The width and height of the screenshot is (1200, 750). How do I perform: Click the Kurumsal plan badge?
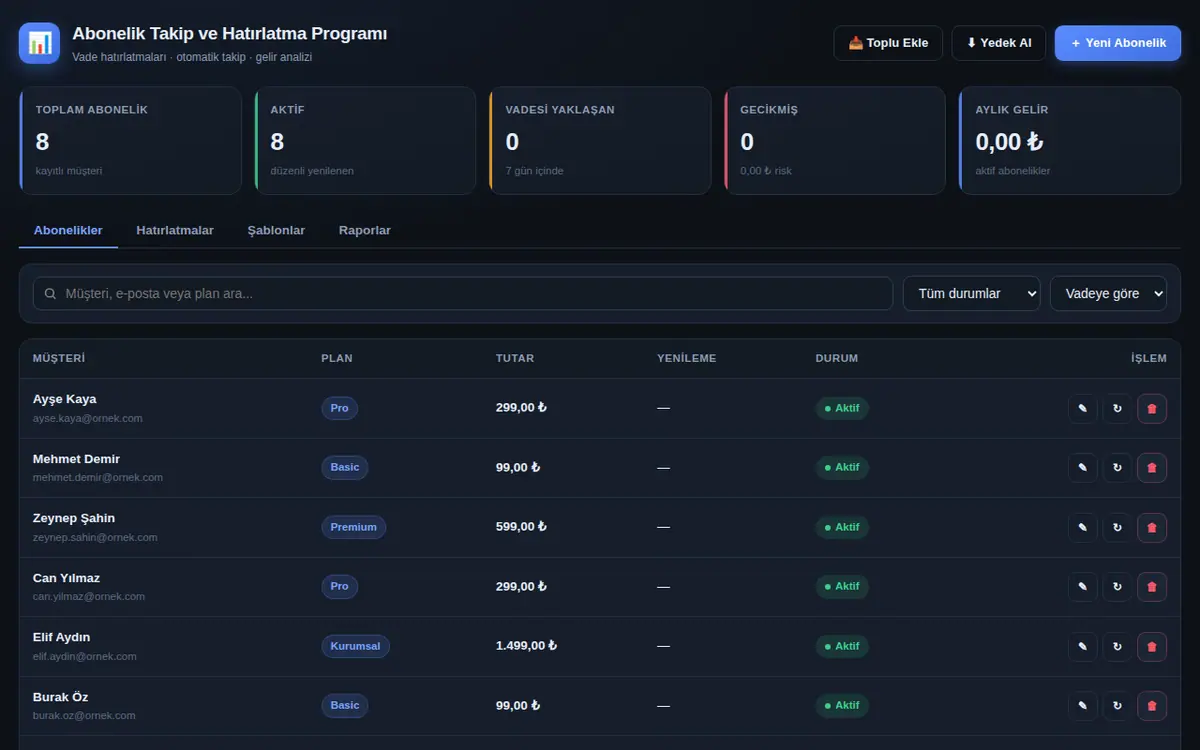tap(355, 646)
